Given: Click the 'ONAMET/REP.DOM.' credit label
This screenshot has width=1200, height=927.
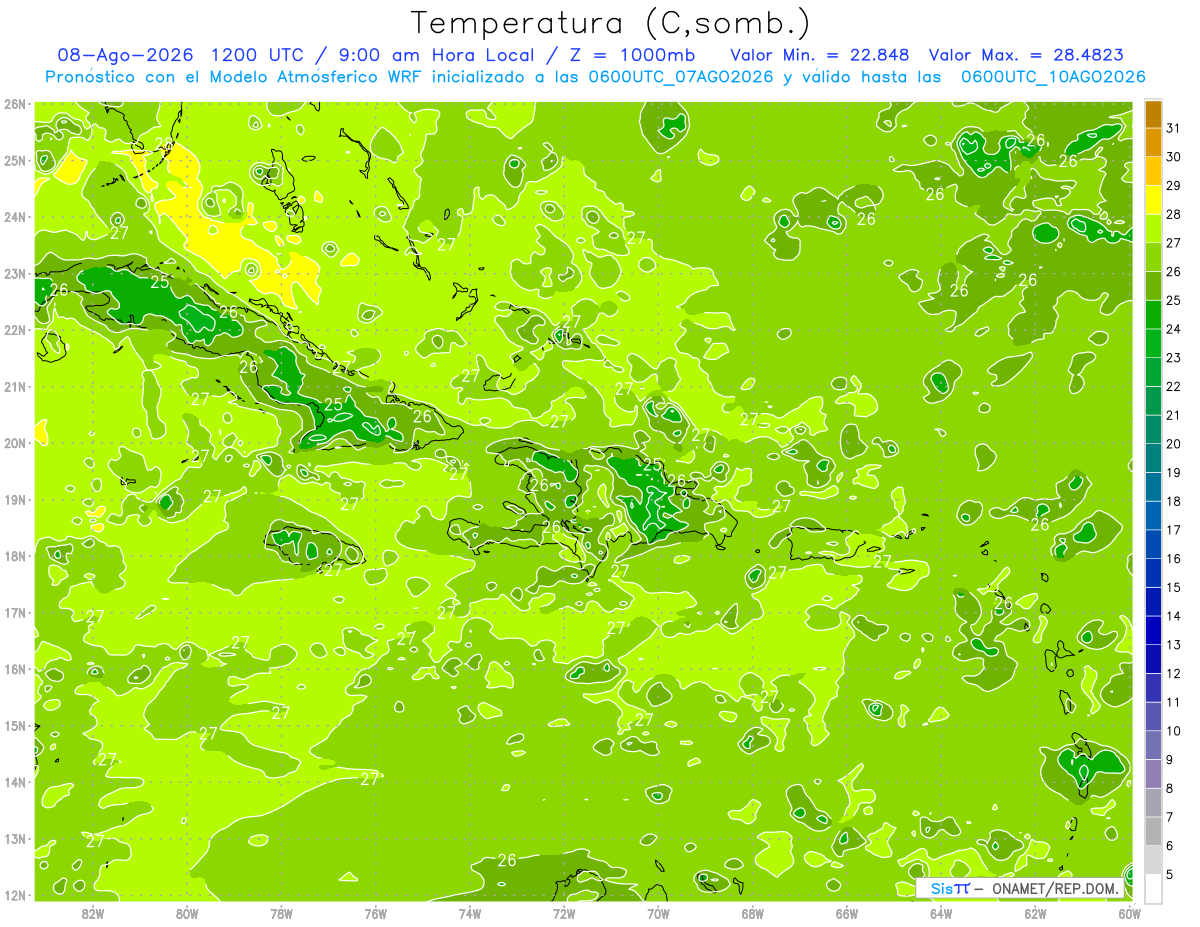Looking at the screenshot, I should point(1054,889).
